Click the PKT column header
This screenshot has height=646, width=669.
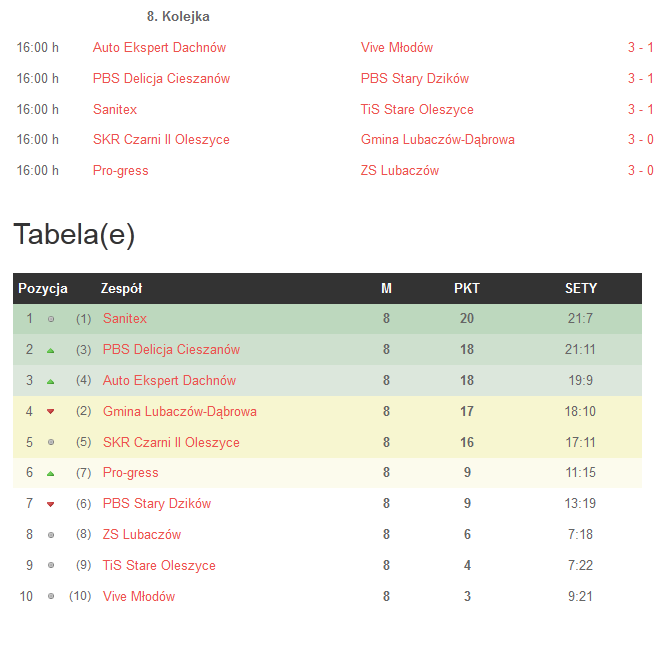point(467,288)
